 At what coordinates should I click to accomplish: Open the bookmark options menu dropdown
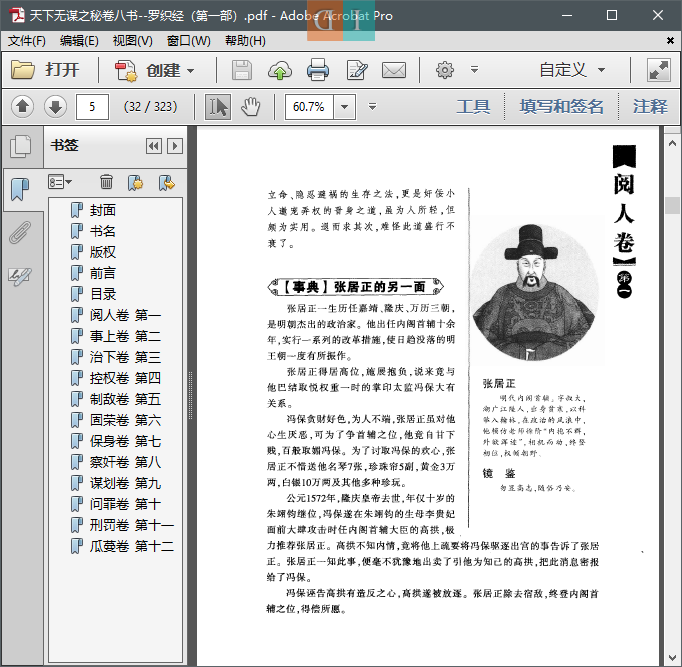60,182
